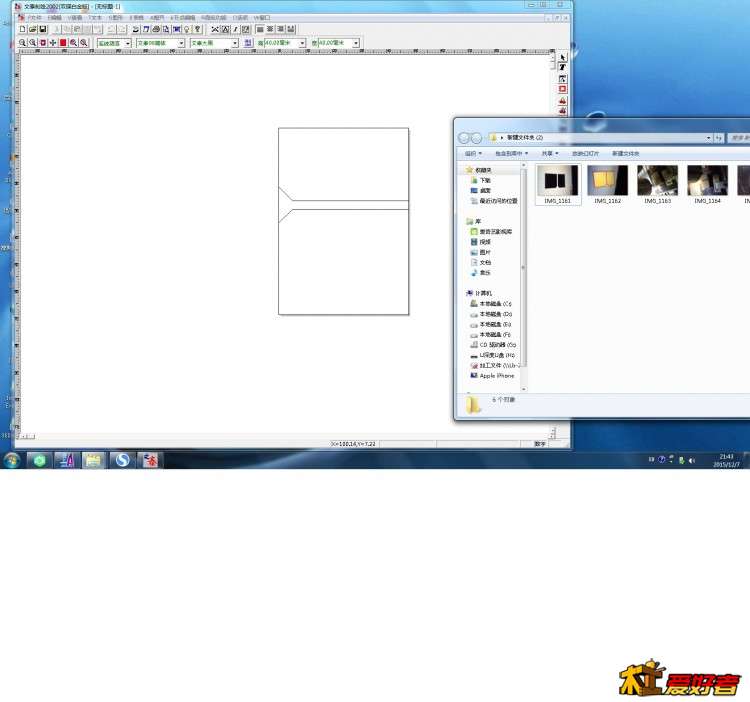Click the Explorer back navigation button
The width and height of the screenshot is (750, 702).
(464, 137)
